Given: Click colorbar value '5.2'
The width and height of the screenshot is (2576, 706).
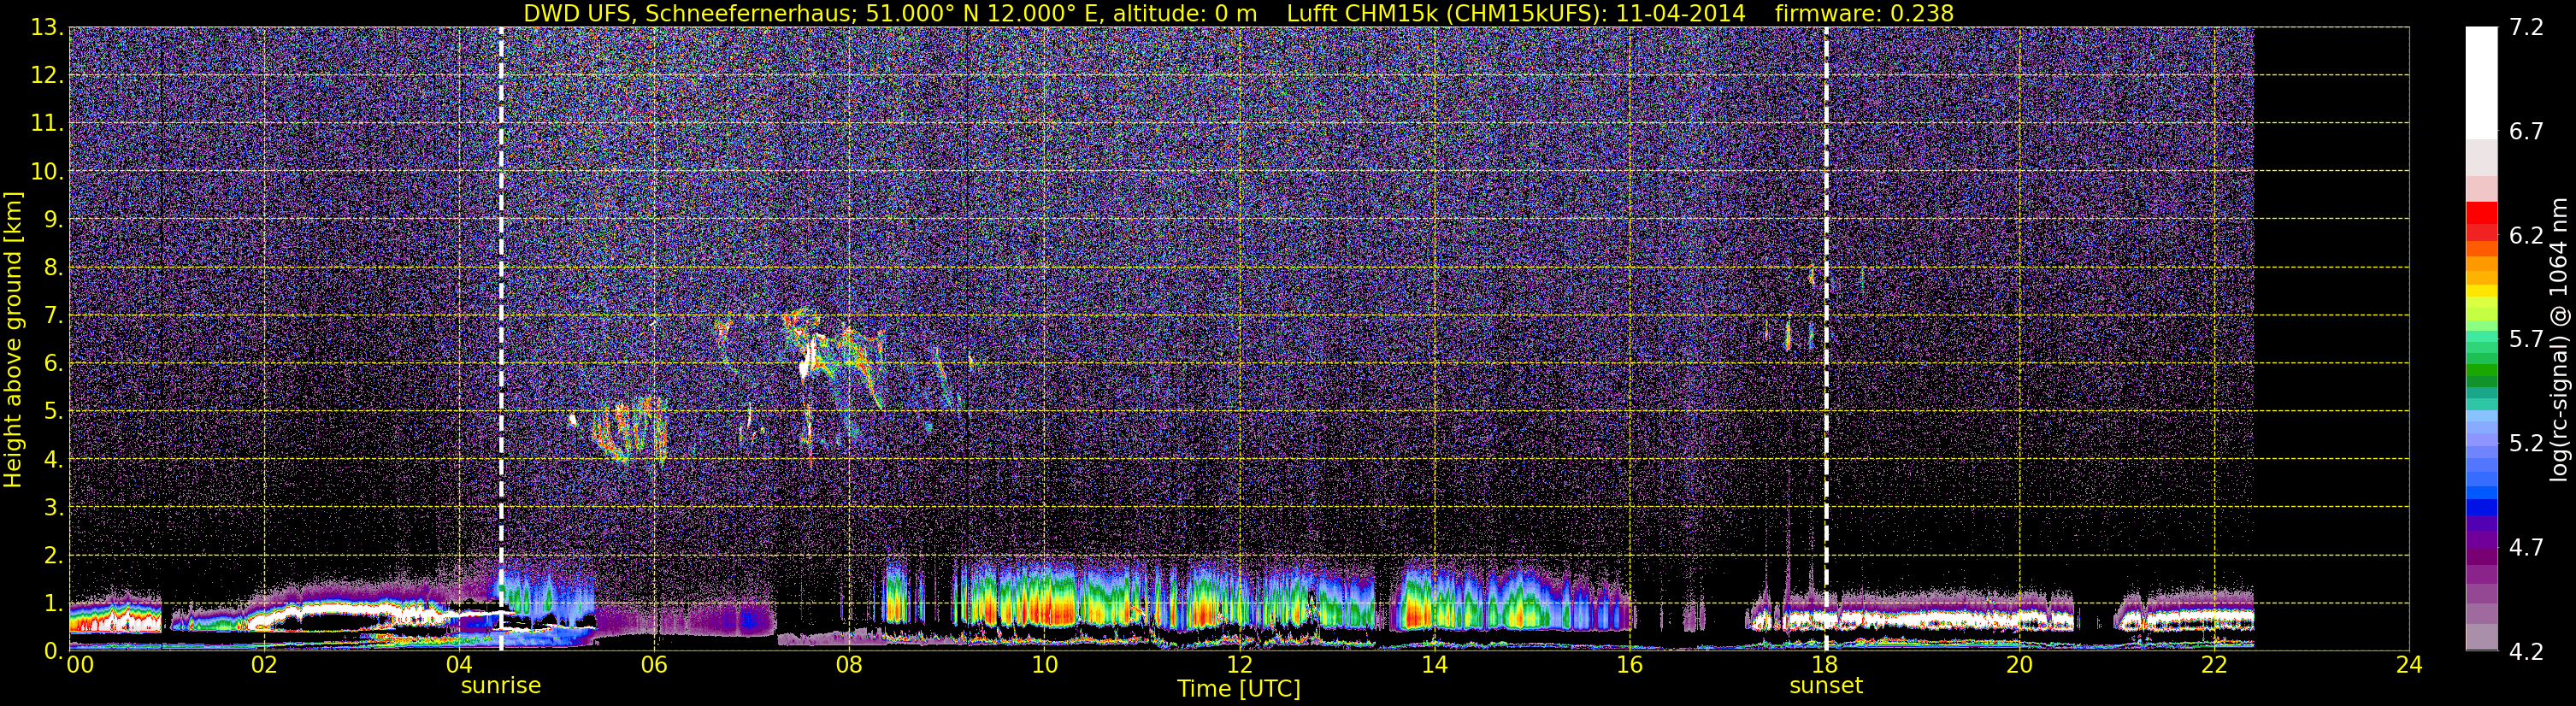Looking at the screenshot, I should [x=2526, y=444].
